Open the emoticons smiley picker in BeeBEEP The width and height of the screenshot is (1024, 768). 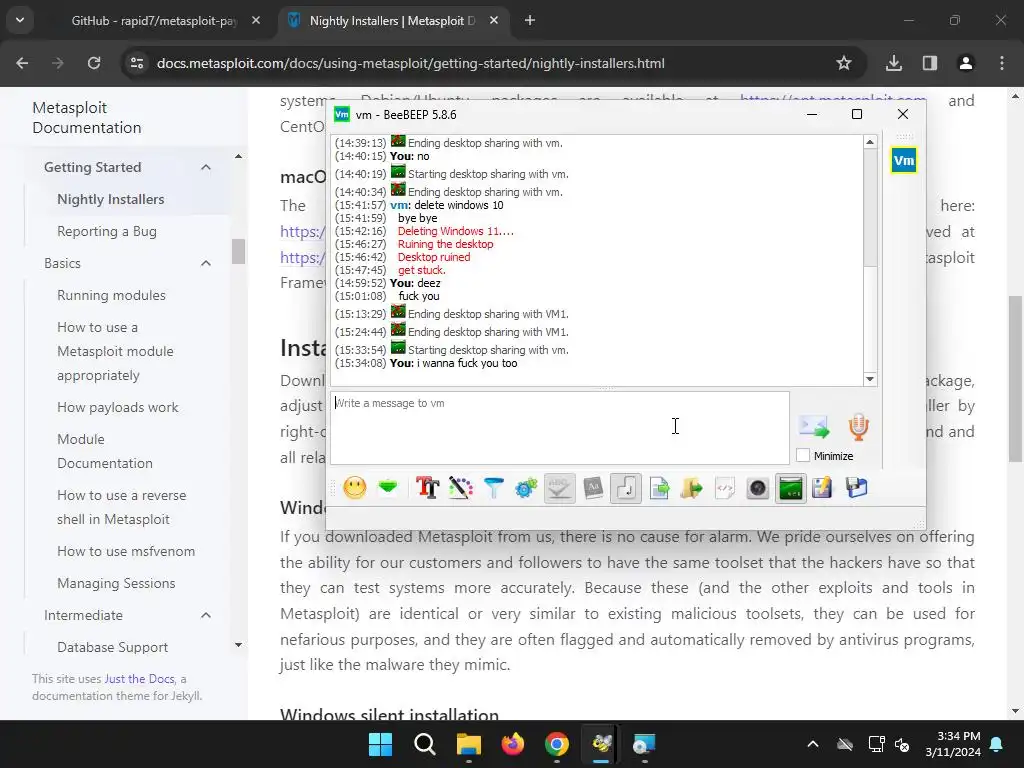tap(355, 488)
